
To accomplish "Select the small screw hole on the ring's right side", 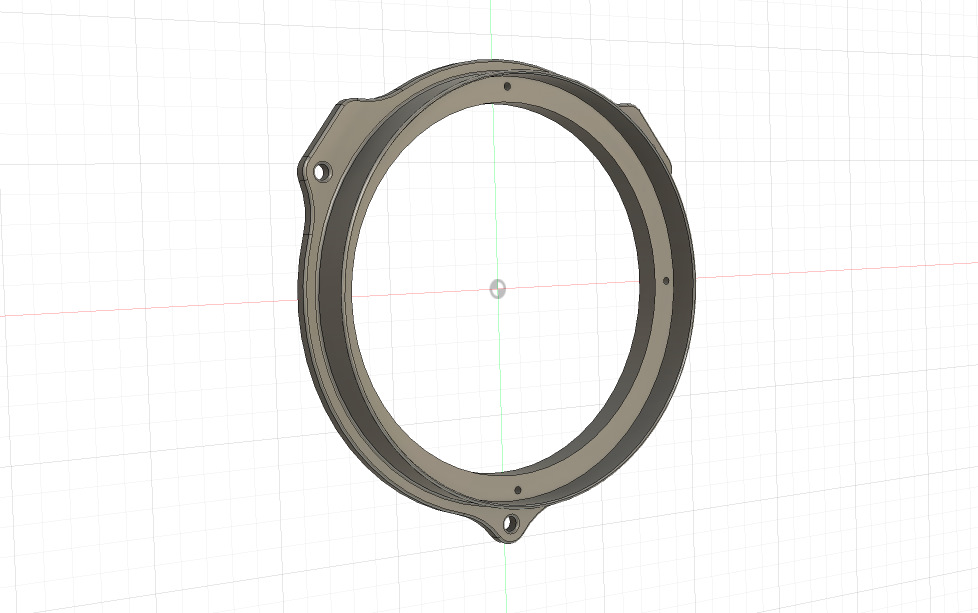I will click(x=666, y=281).
